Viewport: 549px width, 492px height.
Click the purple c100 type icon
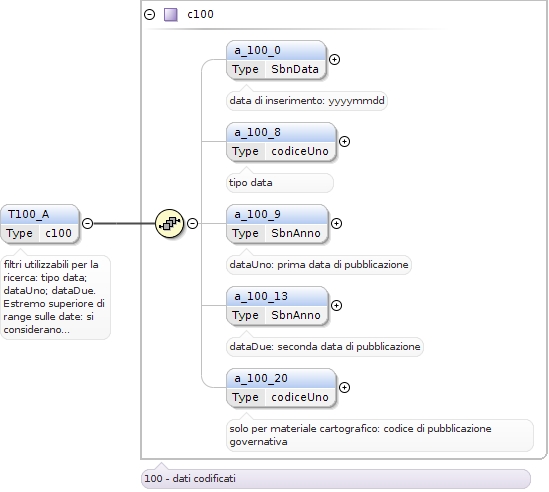pos(171,15)
